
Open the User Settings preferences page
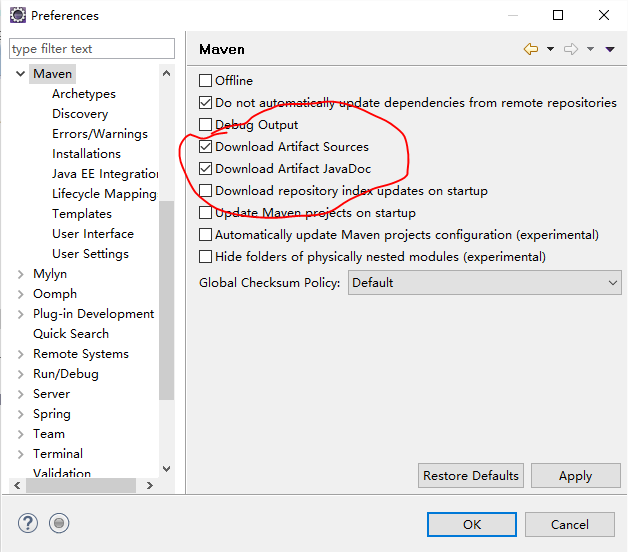[x=90, y=254]
